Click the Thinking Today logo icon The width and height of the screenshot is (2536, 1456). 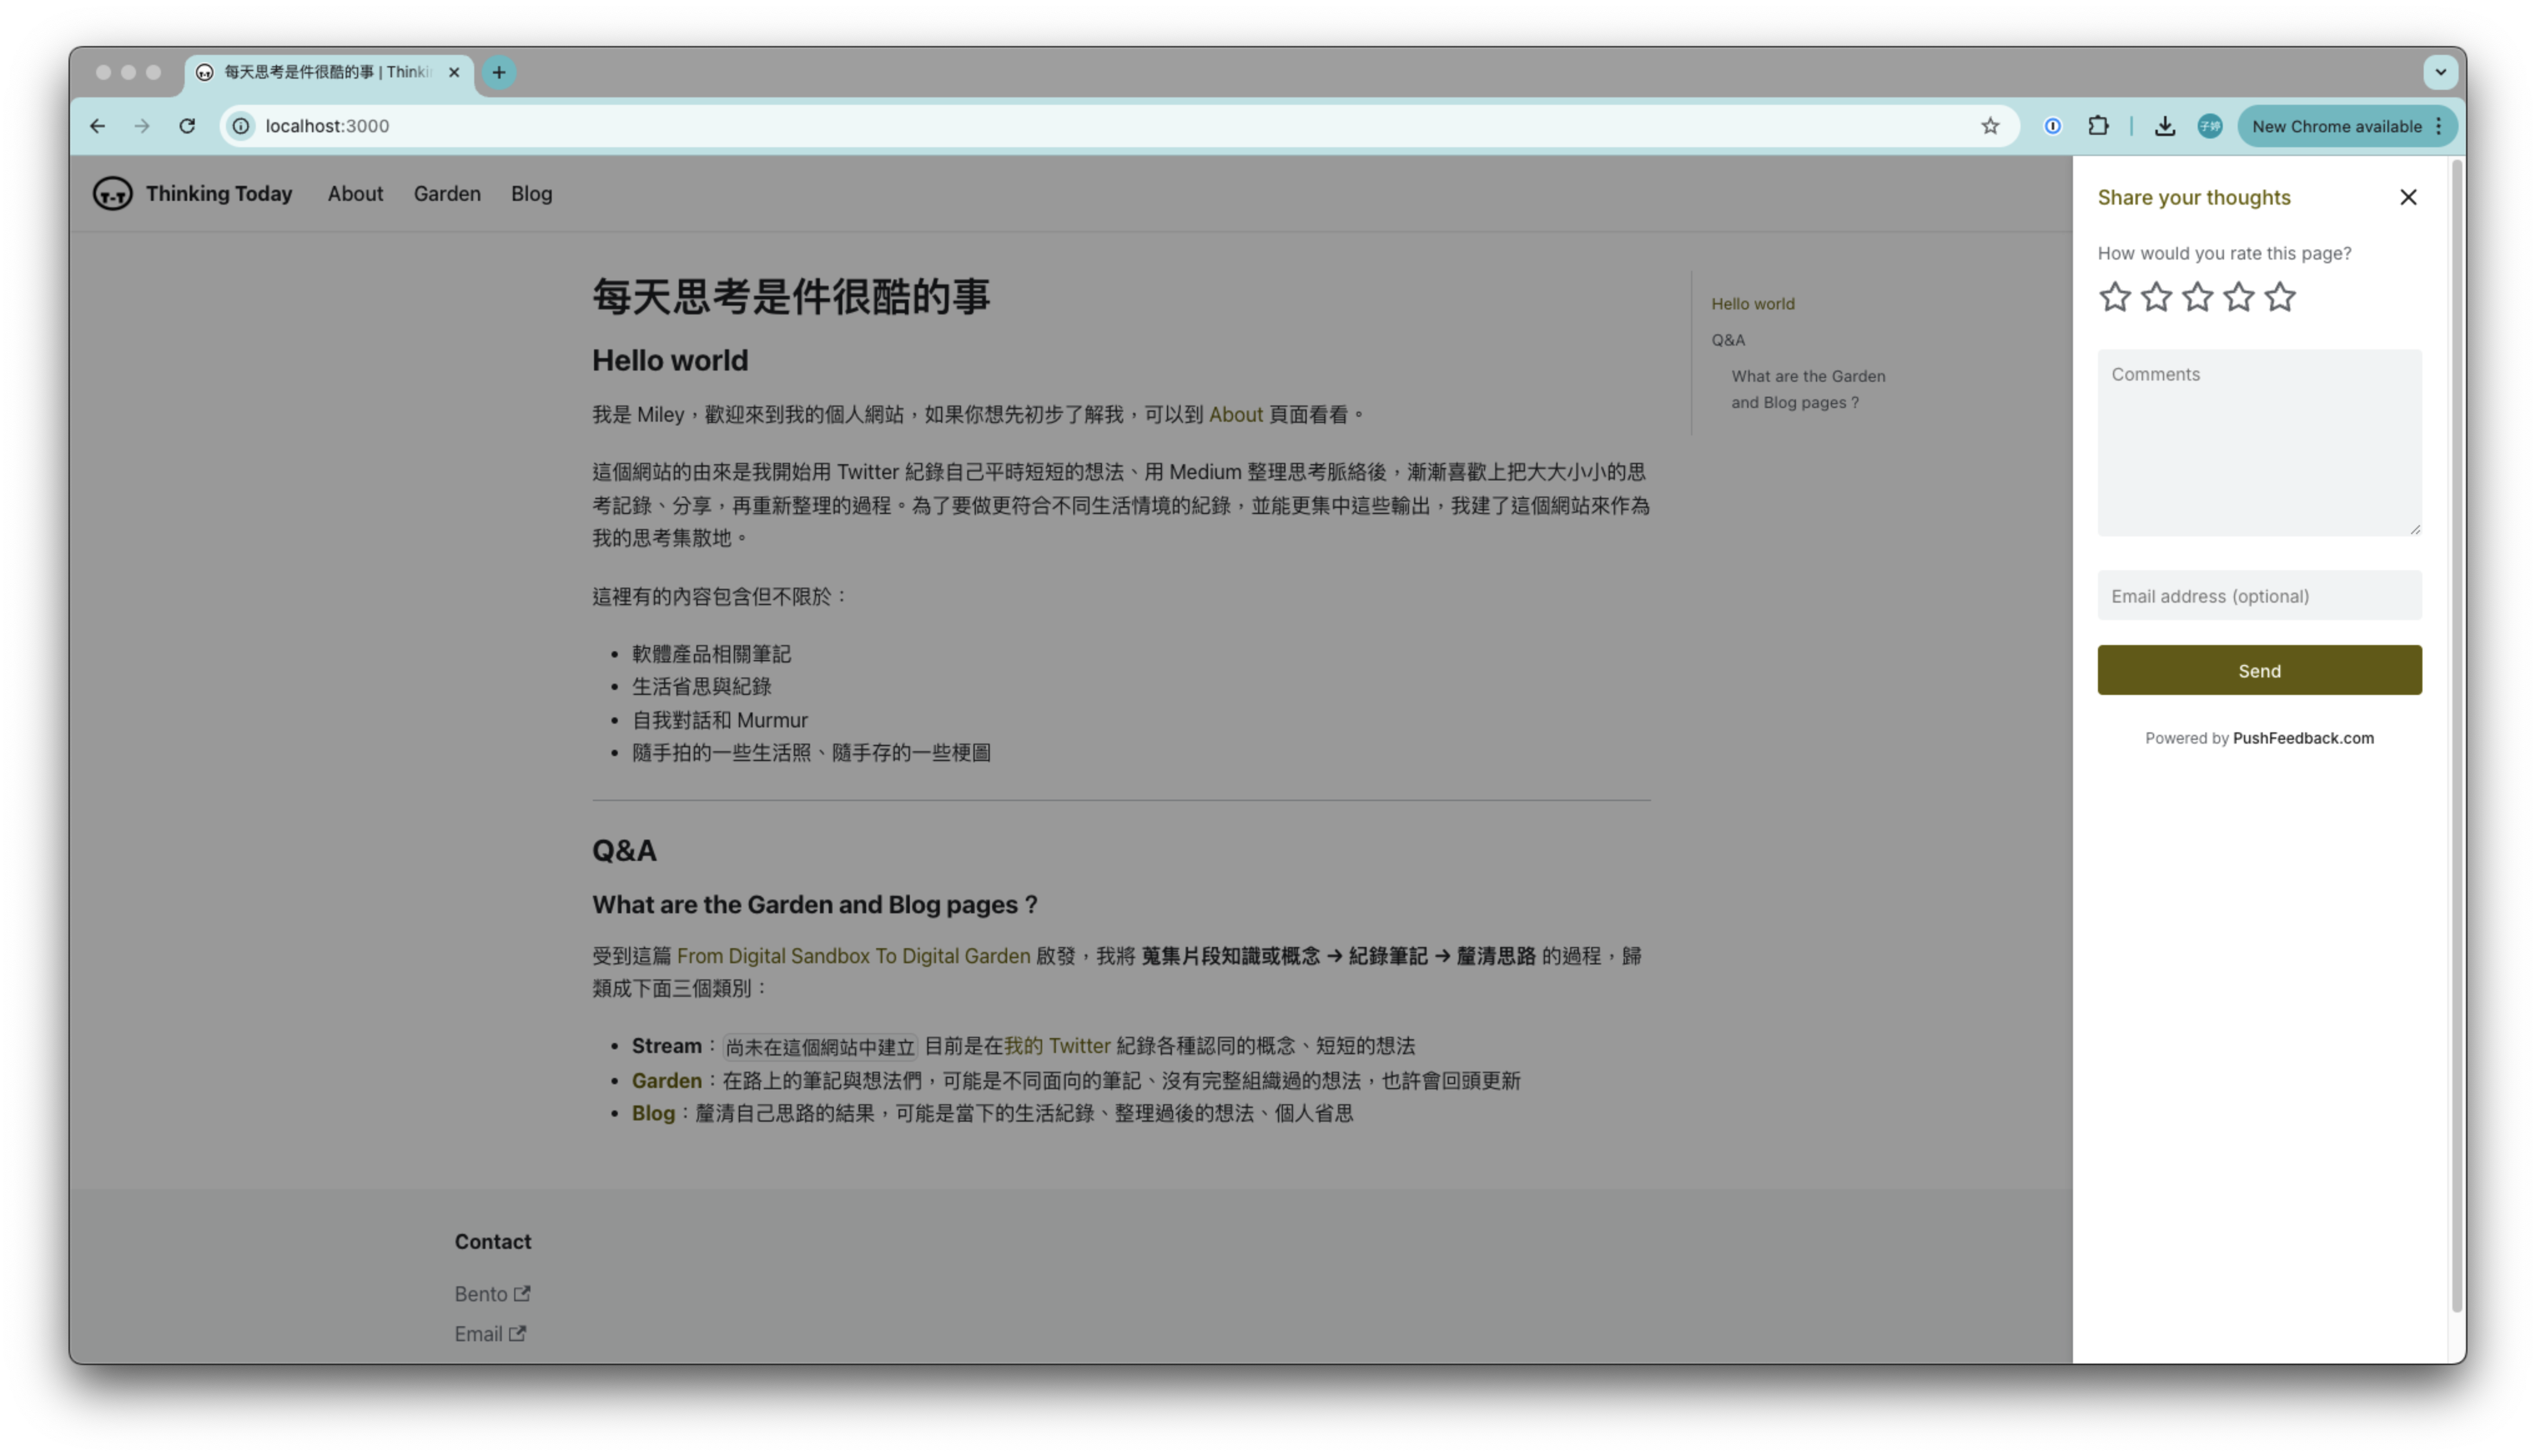coord(112,193)
